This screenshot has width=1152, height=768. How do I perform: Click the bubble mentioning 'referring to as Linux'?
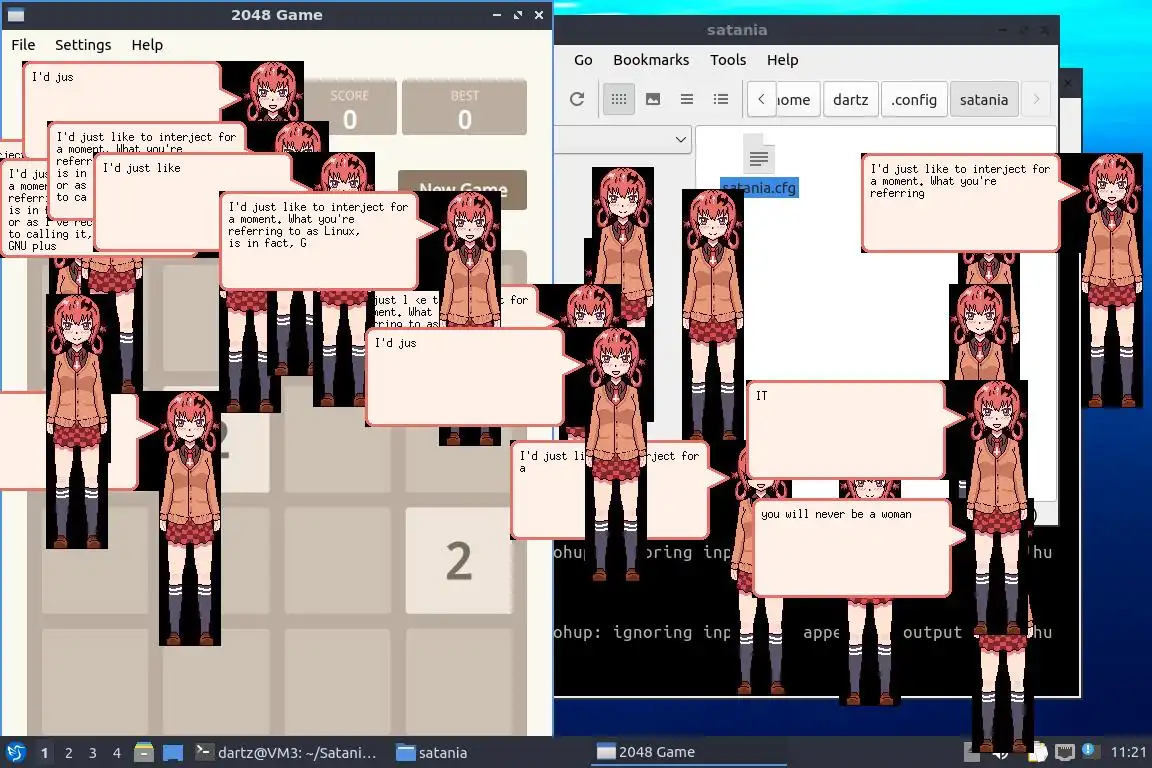320,240
